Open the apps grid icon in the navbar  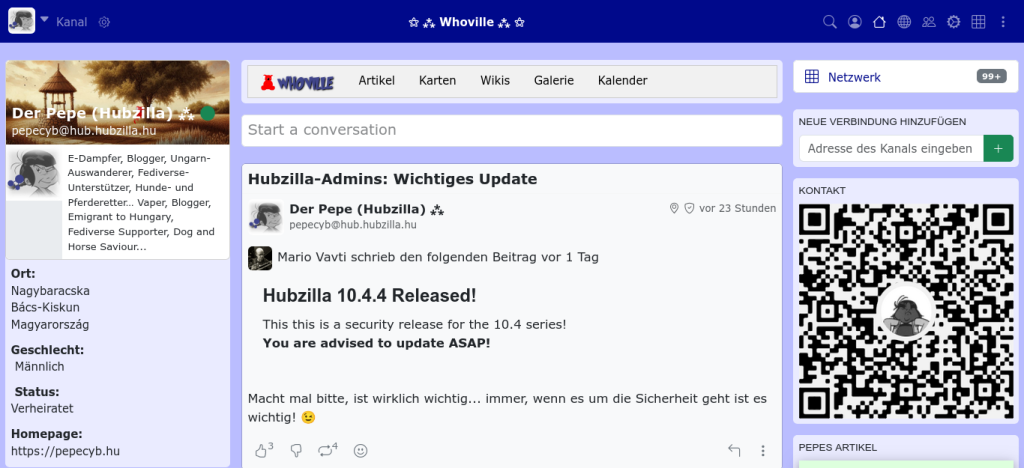coord(978,22)
